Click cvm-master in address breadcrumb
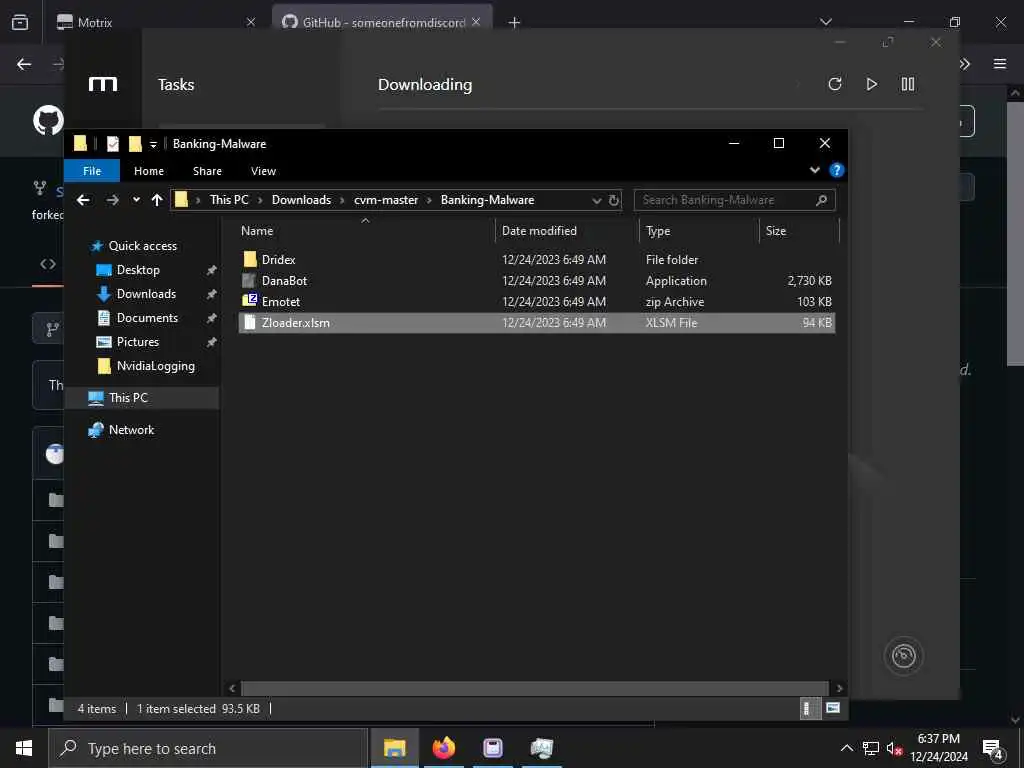1024x768 pixels. [x=386, y=200]
